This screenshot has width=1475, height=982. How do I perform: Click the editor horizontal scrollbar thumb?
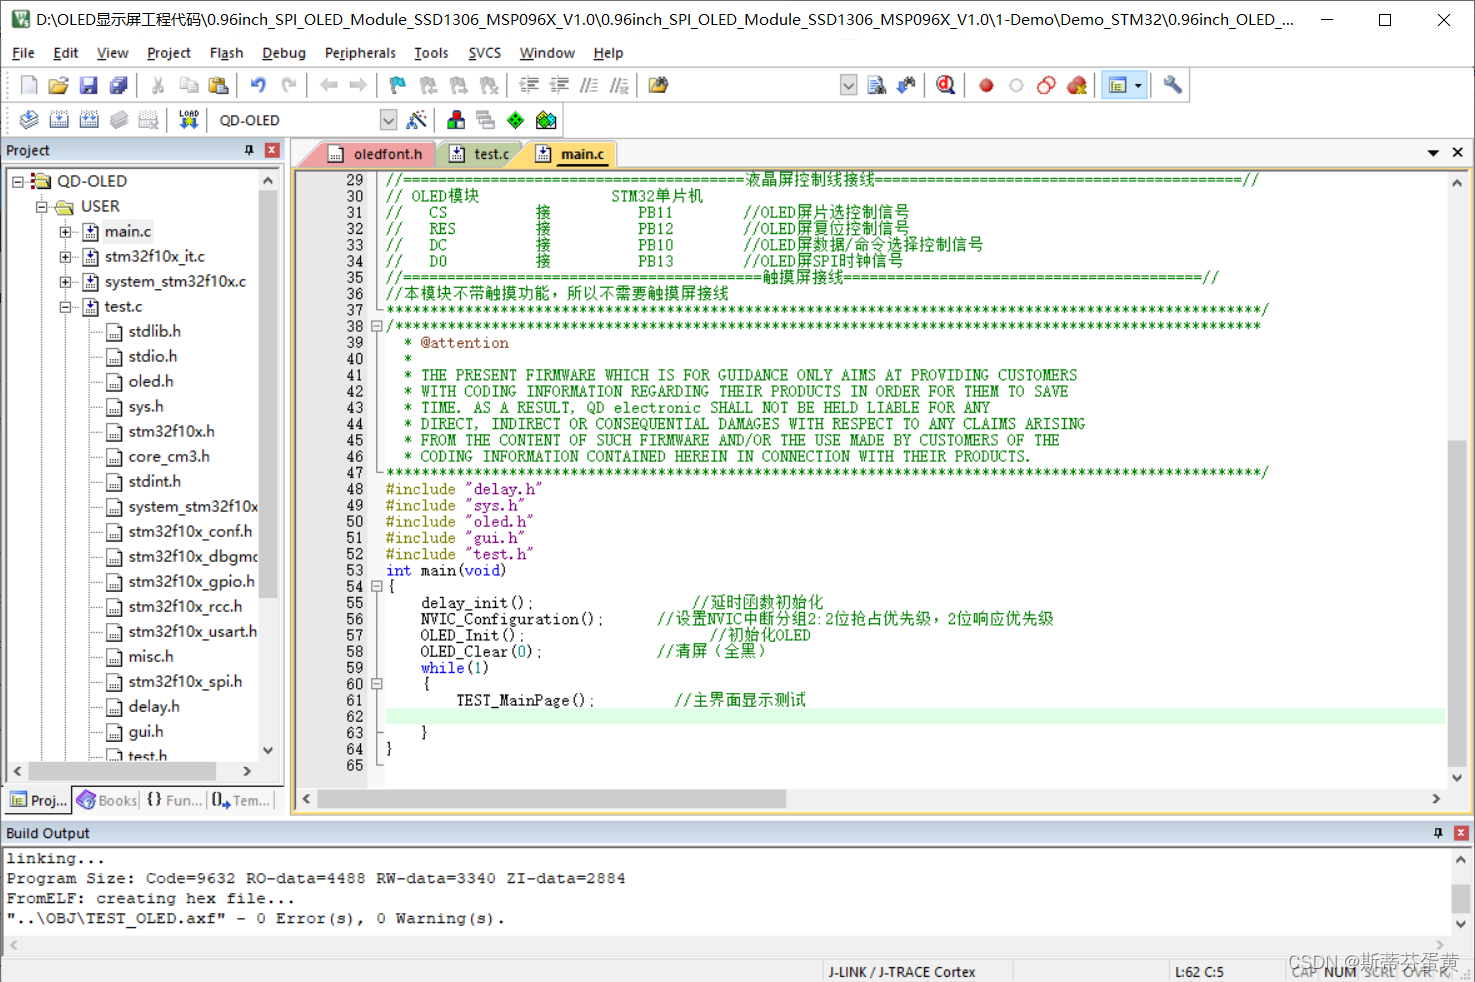click(x=552, y=799)
